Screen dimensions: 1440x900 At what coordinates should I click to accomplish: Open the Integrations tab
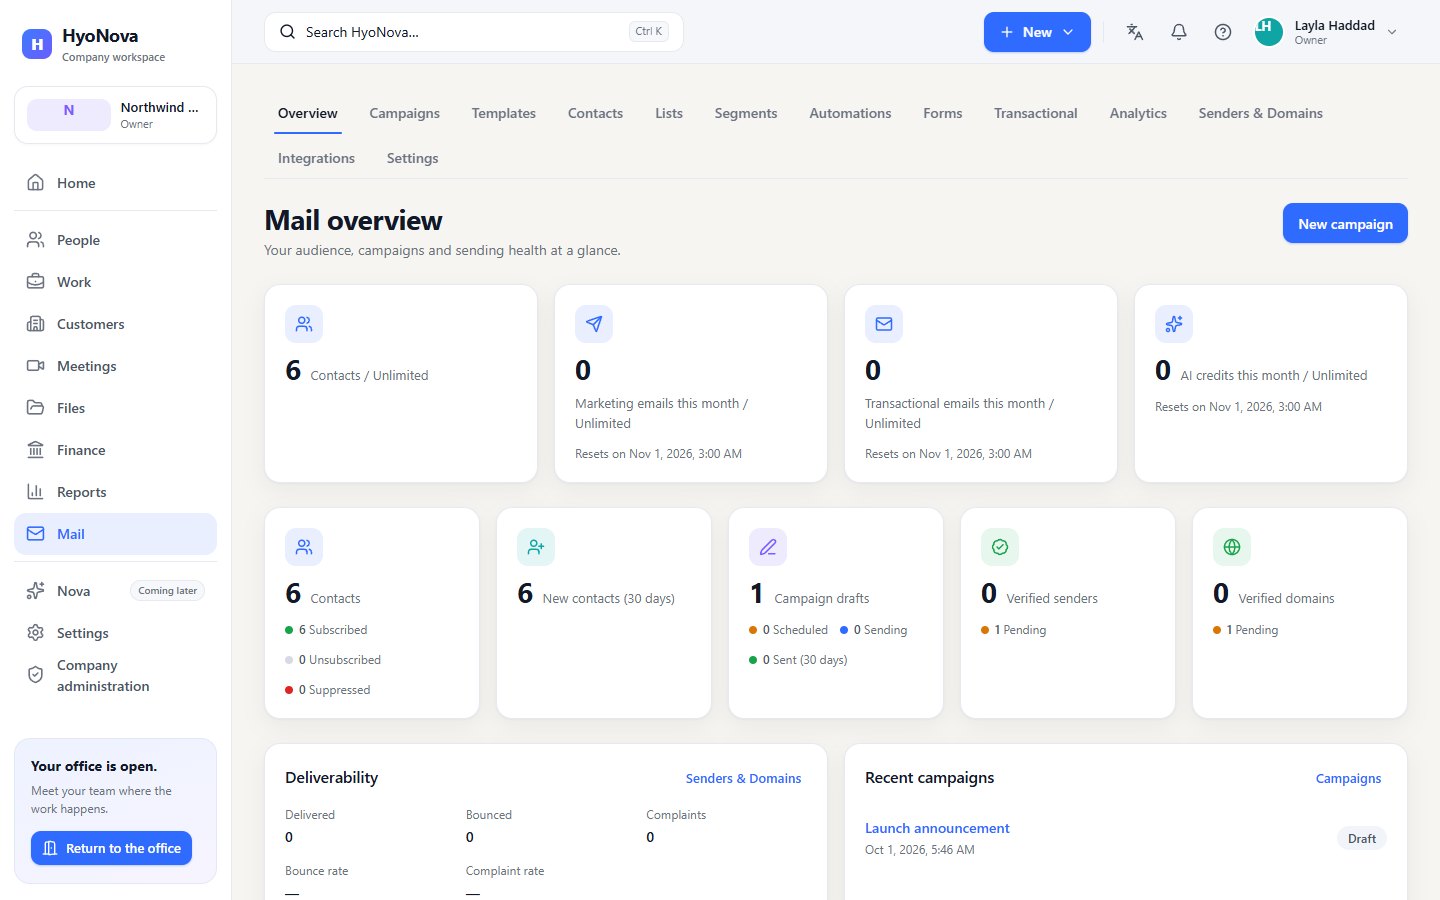(x=316, y=158)
